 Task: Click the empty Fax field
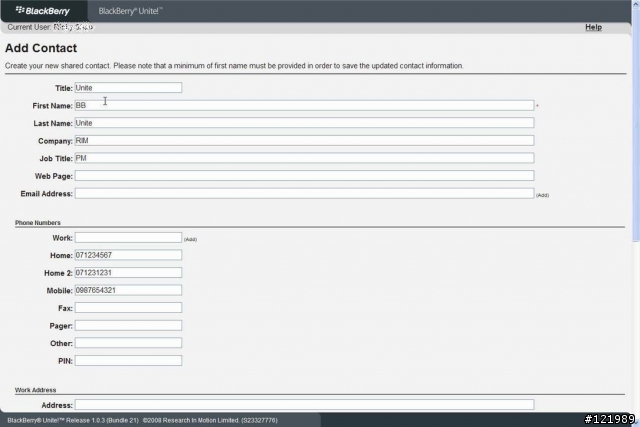click(128, 308)
